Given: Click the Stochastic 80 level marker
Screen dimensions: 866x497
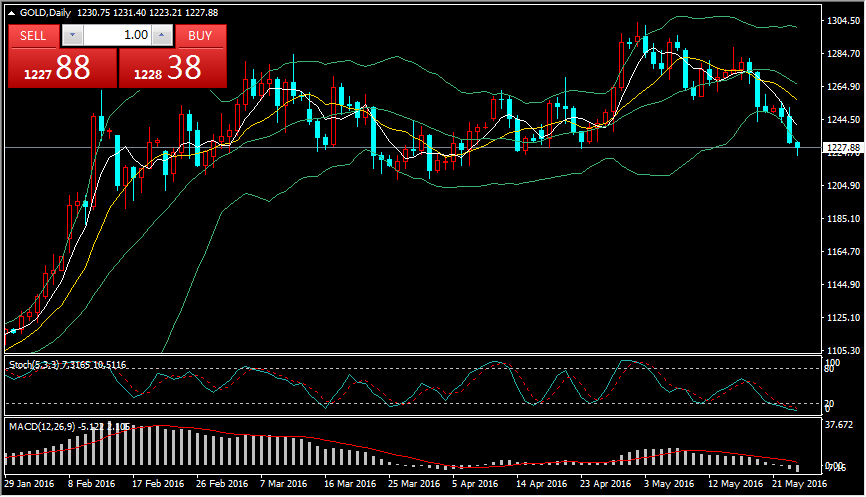Looking at the screenshot, I should pyautogui.click(x=829, y=369).
